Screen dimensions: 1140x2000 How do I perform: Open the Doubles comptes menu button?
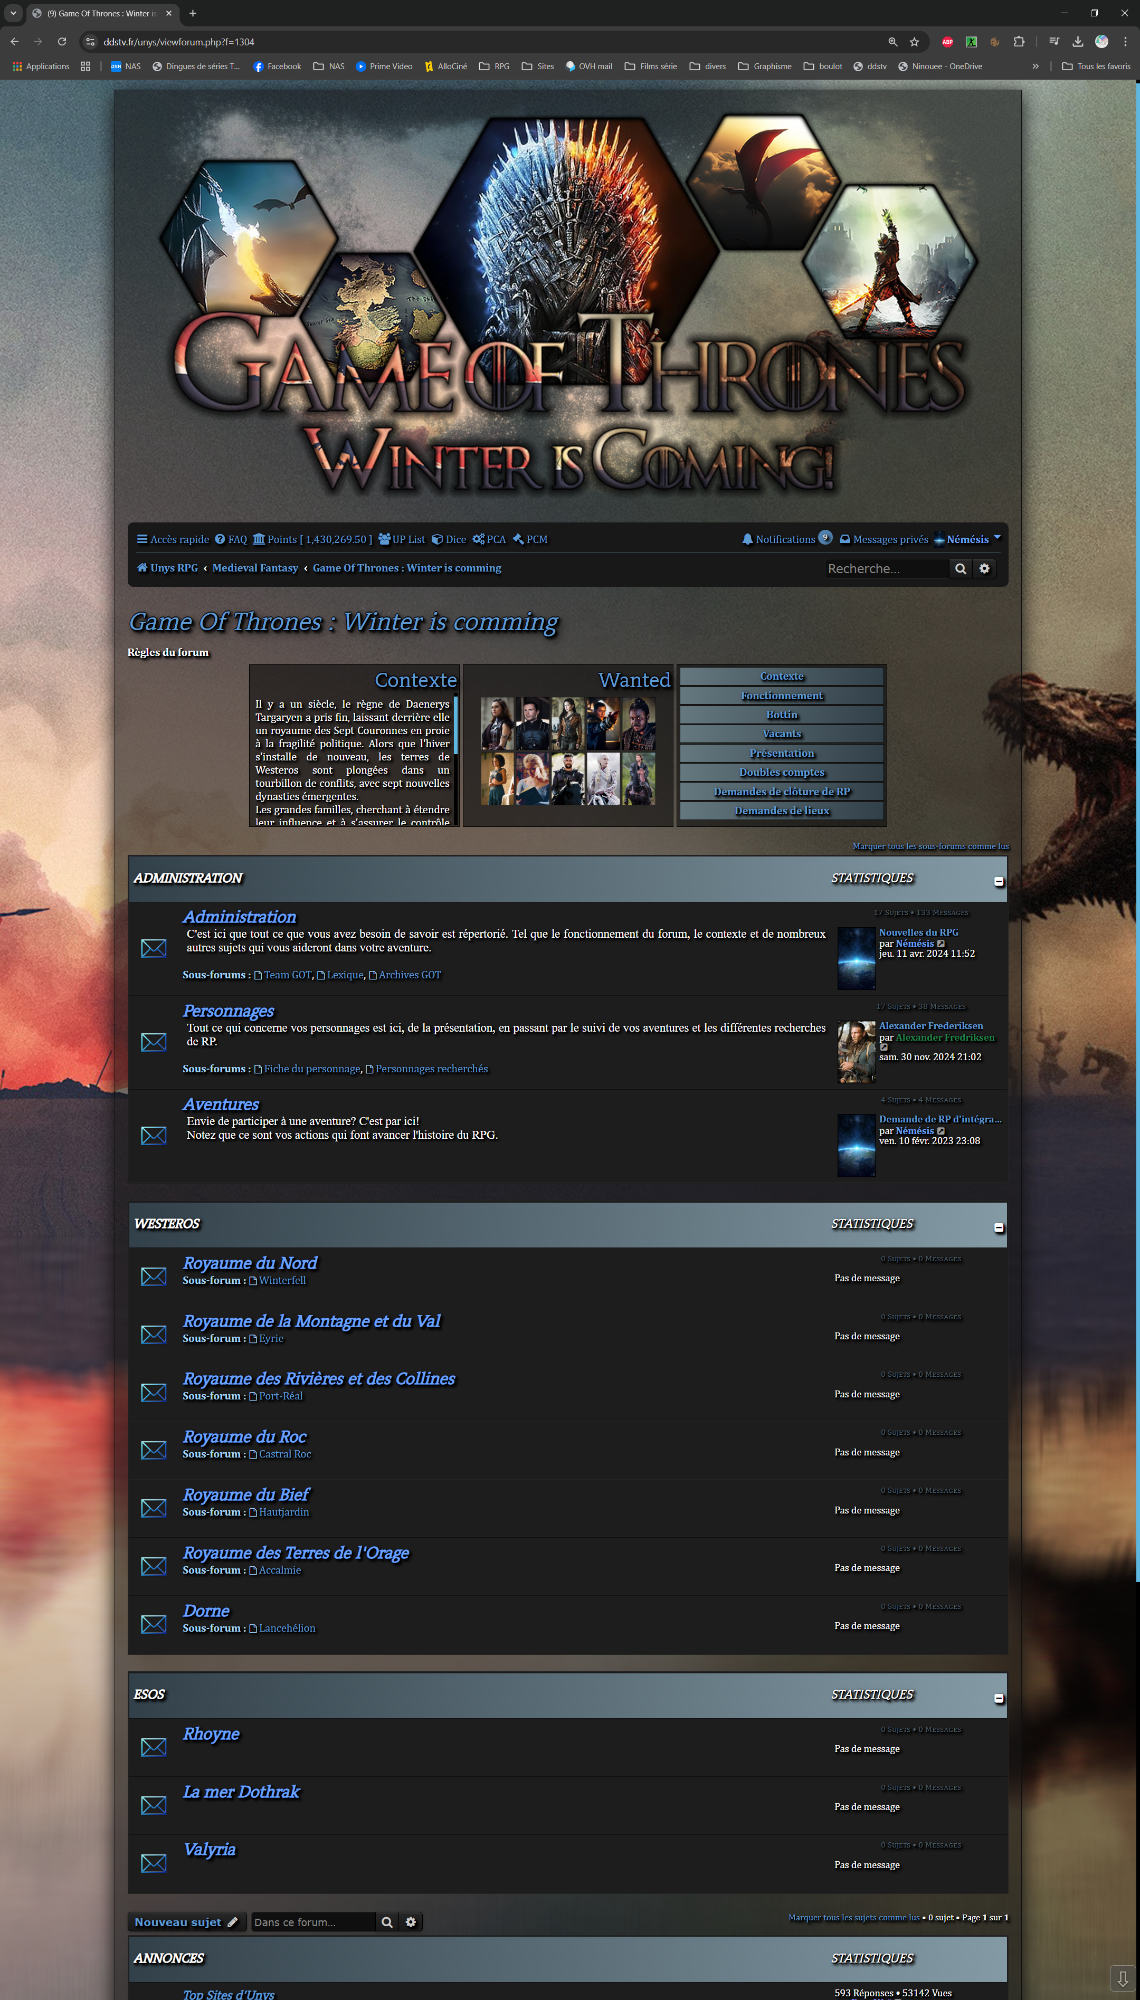pyautogui.click(x=782, y=773)
